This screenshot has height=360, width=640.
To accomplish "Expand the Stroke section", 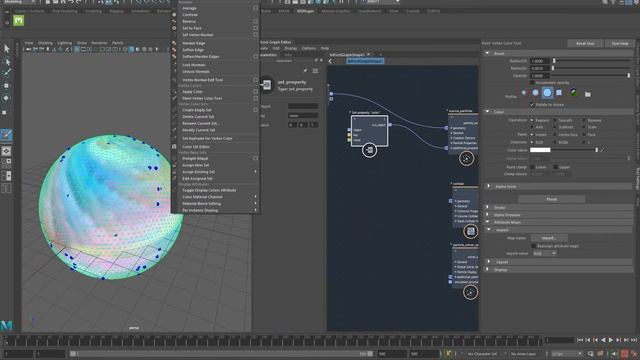I will click(x=487, y=207).
